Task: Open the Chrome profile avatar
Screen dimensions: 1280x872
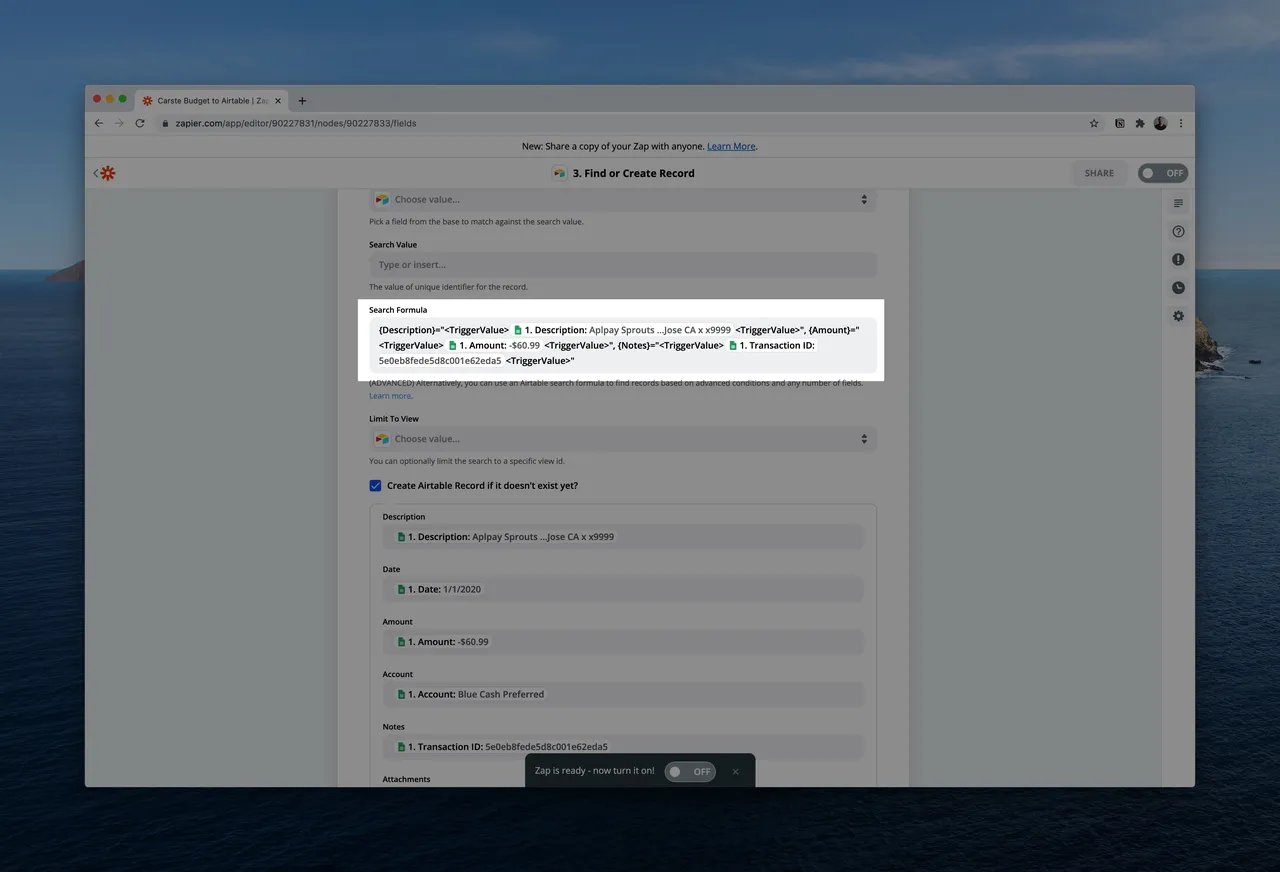Action: tap(1160, 123)
